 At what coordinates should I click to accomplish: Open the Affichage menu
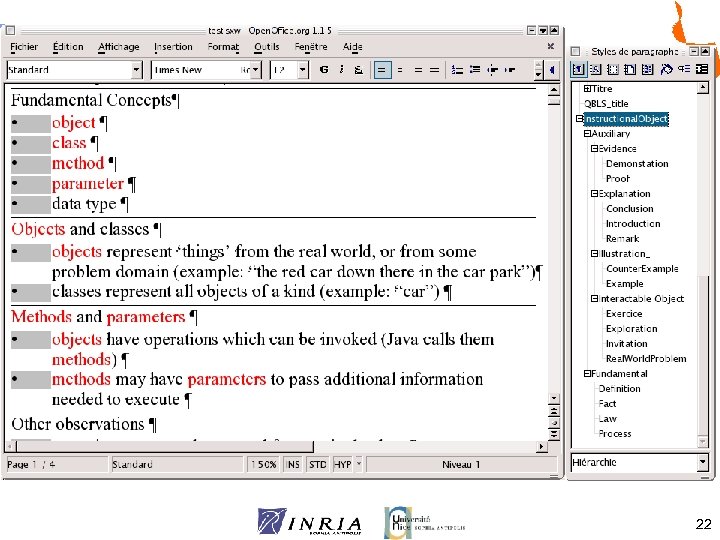tap(118, 47)
